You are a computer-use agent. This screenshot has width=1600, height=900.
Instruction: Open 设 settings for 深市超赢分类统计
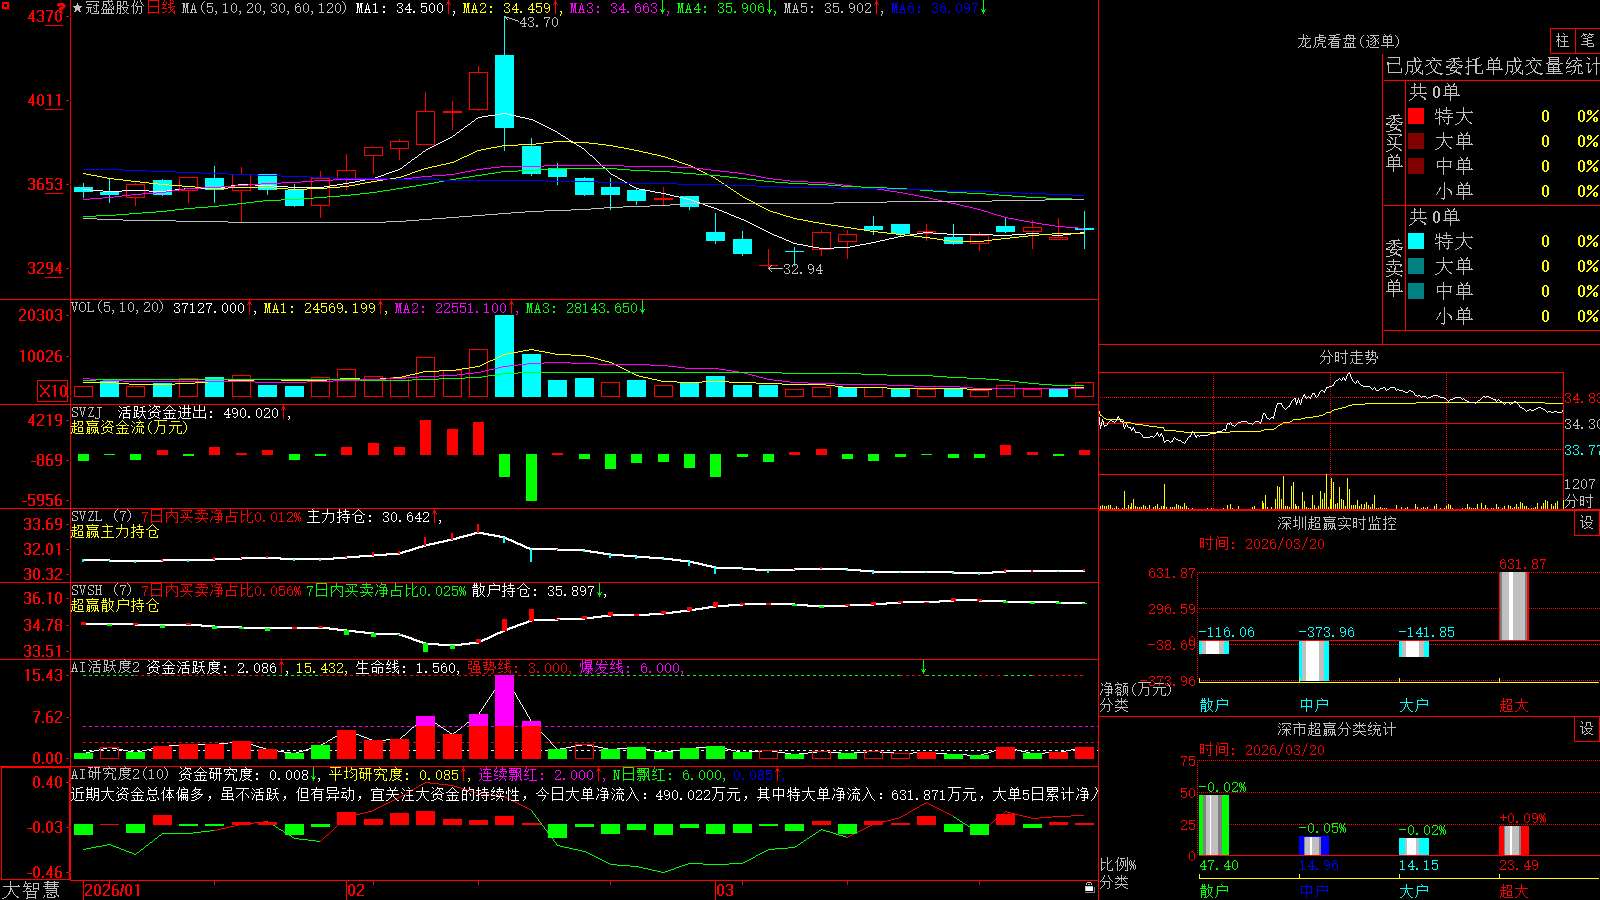click(1587, 729)
